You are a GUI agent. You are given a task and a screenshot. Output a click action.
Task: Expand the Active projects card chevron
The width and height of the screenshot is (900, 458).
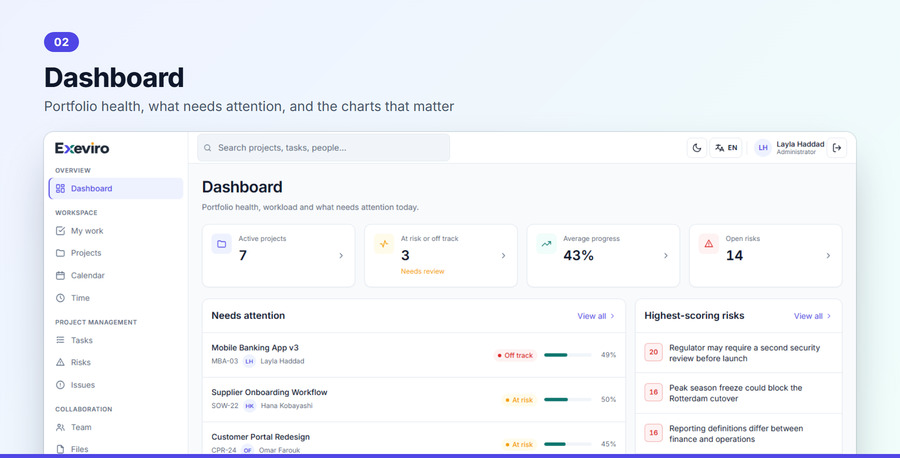[341, 256]
